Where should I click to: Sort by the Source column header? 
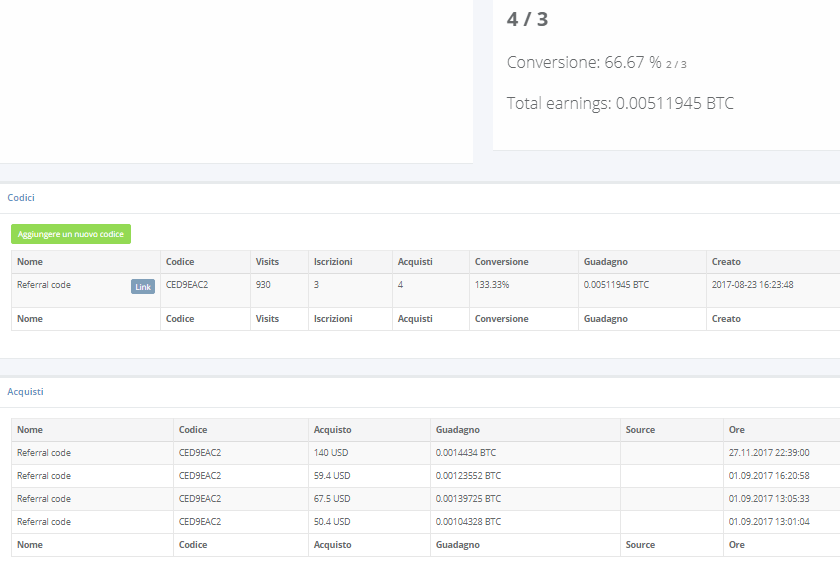pos(642,429)
